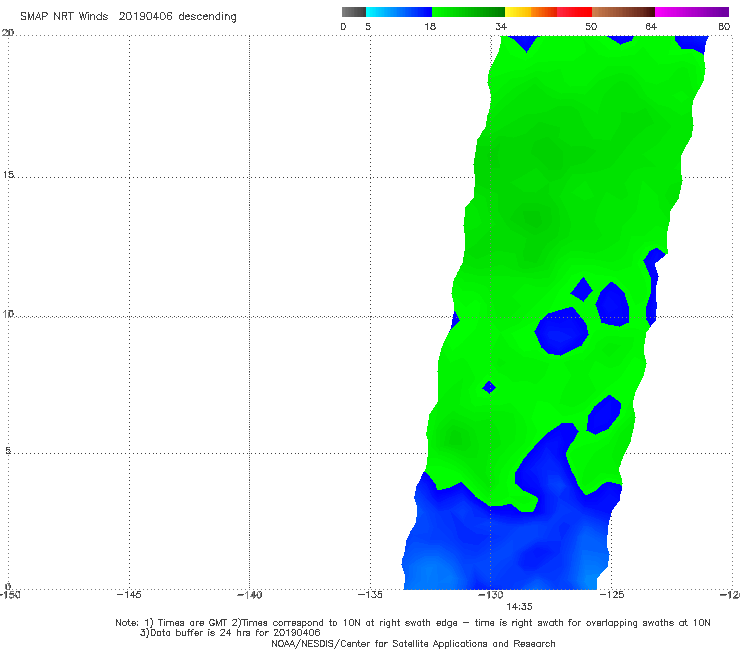
Task: Click the green segment of the color bar
Action: point(468,12)
